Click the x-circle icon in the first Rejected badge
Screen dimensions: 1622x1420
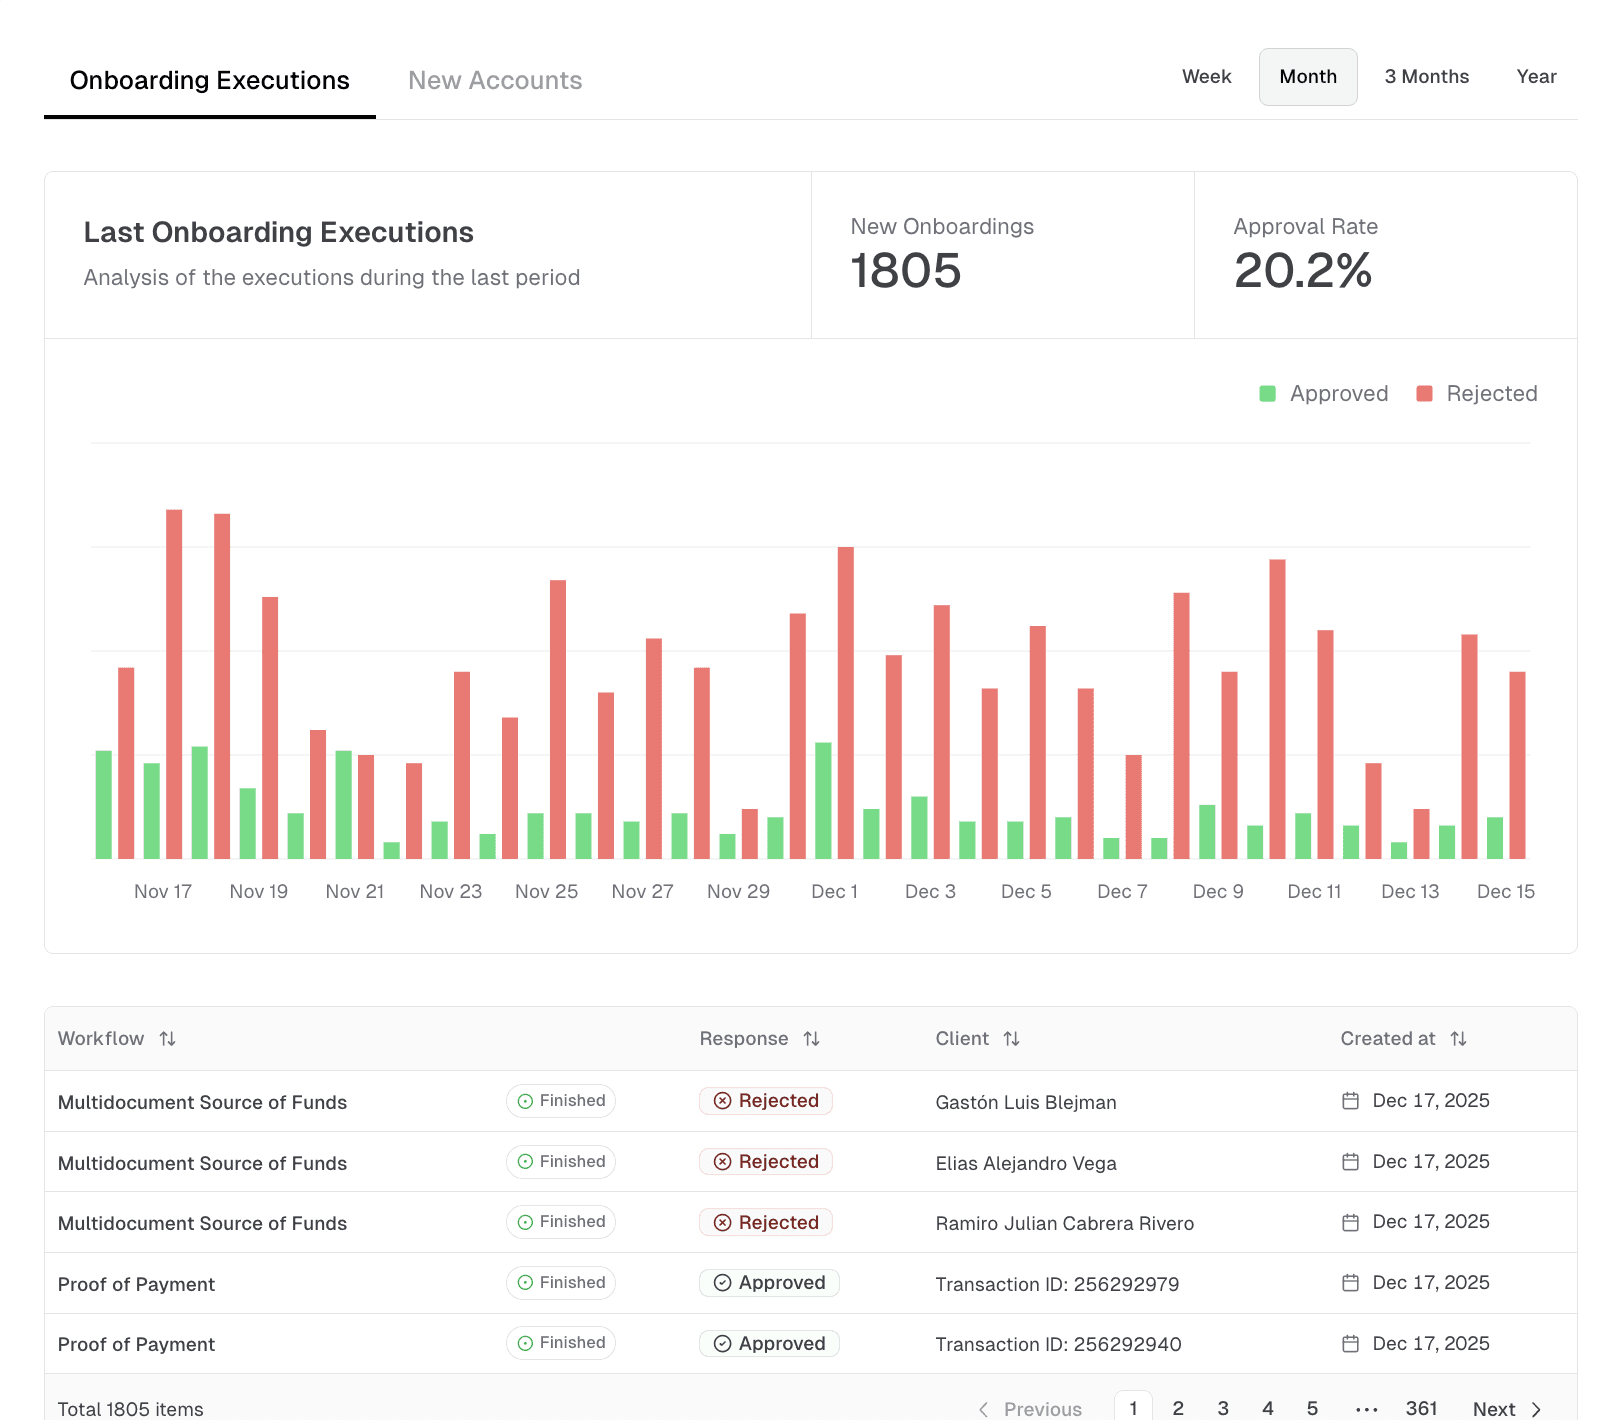(x=721, y=1100)
